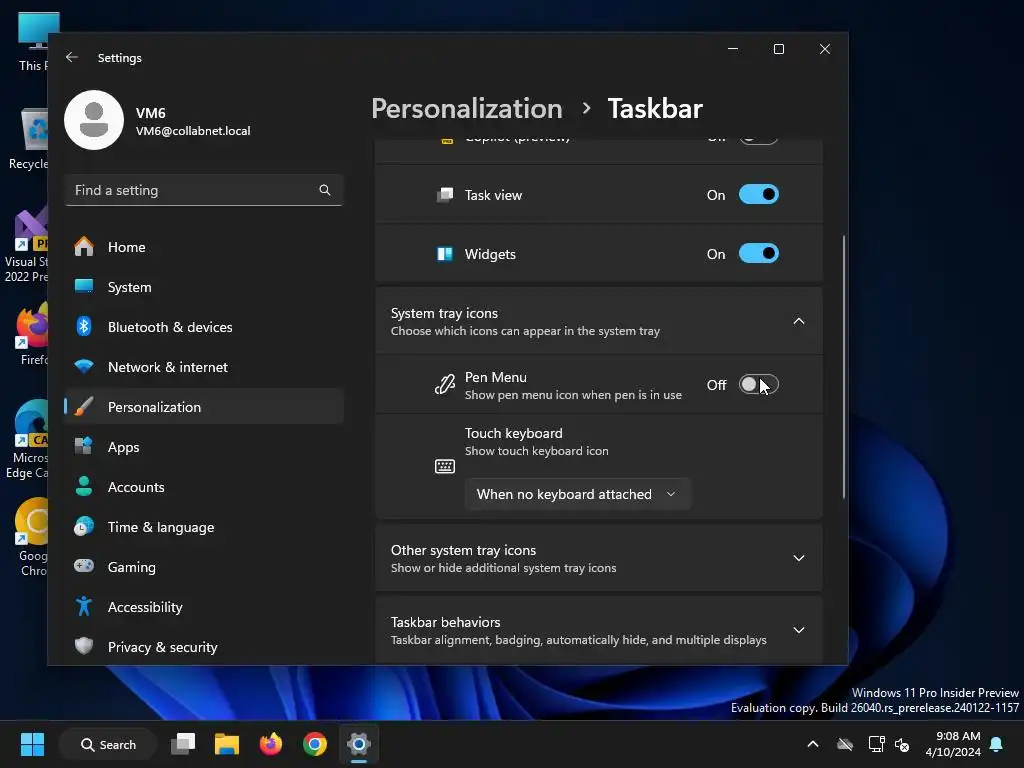
Task: Open File Explorer from the taskbar
Action: pos(227,744)
